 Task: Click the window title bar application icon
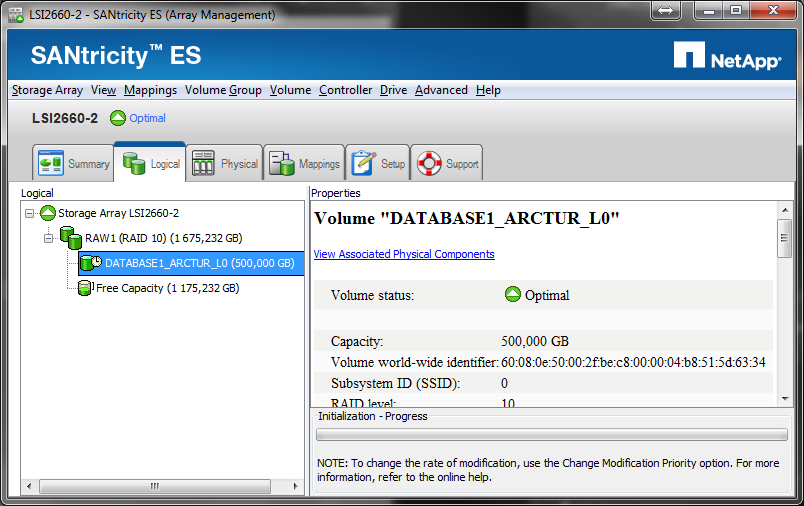tap(16, 15)
